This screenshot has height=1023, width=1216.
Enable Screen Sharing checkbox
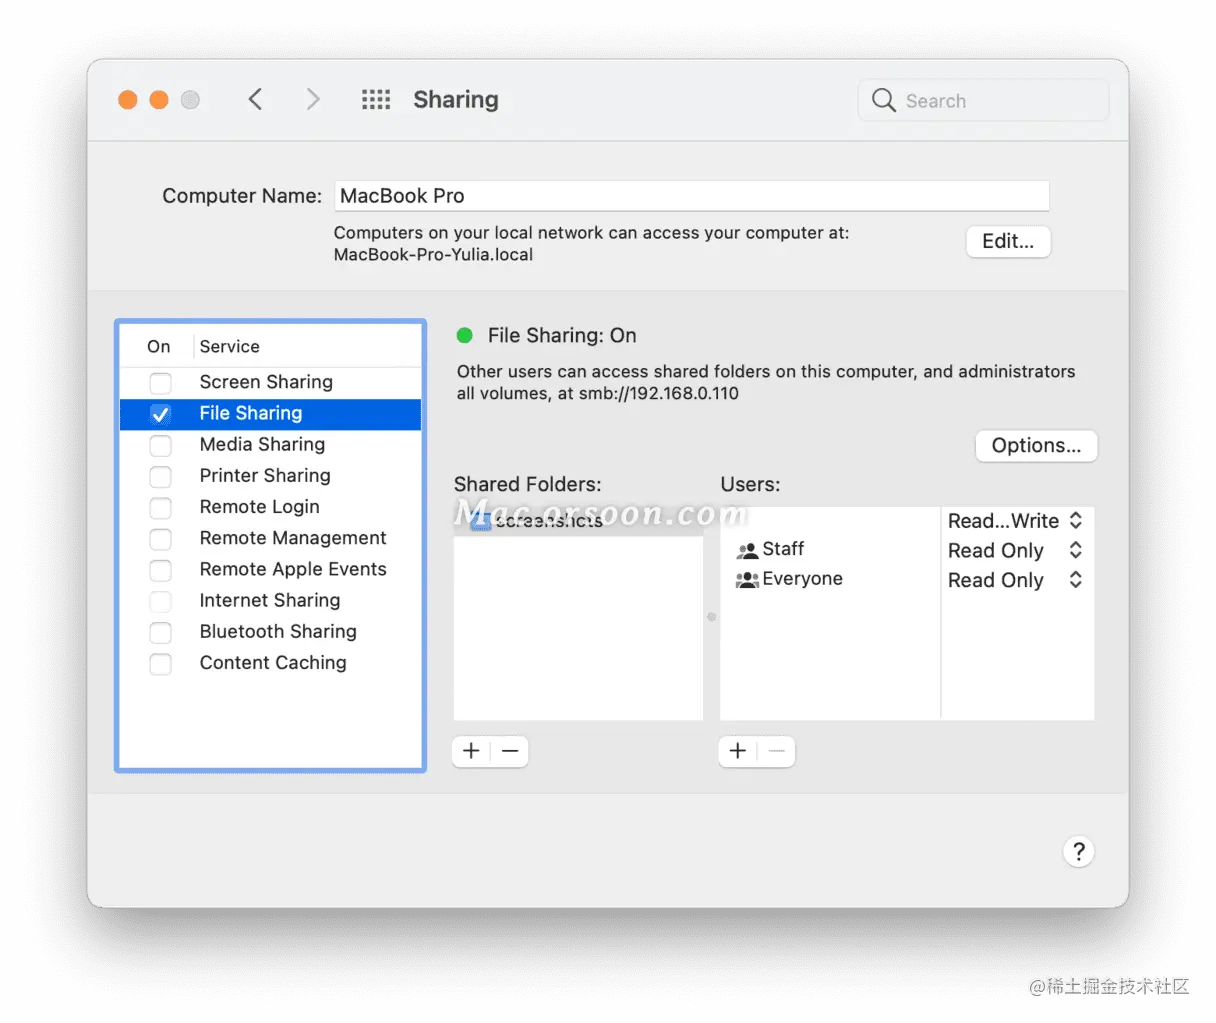click(x=160, y=383)
